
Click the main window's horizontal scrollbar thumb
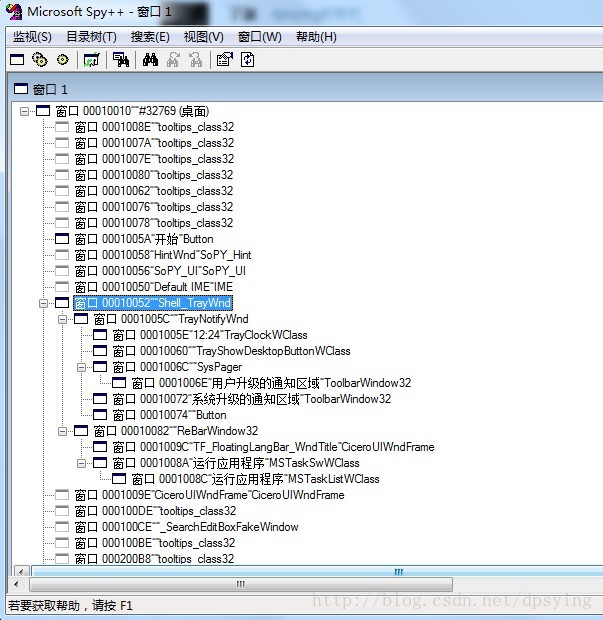pyautogui.click(x=241, y=584)
